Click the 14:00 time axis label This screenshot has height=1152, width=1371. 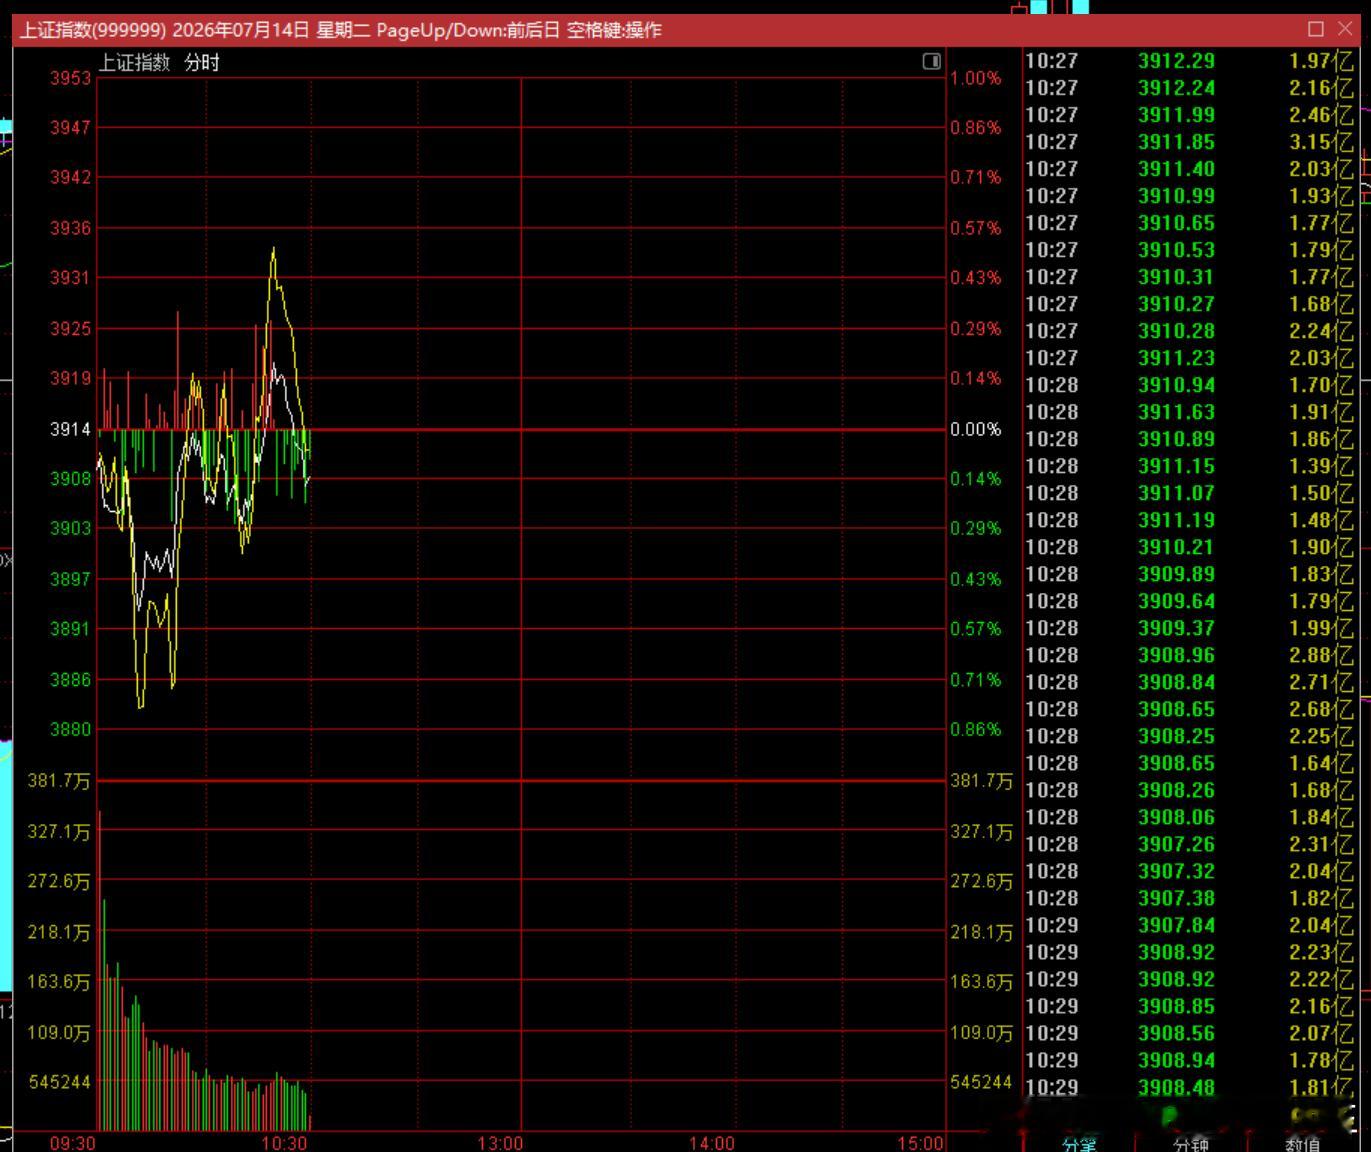[712, 1143]
